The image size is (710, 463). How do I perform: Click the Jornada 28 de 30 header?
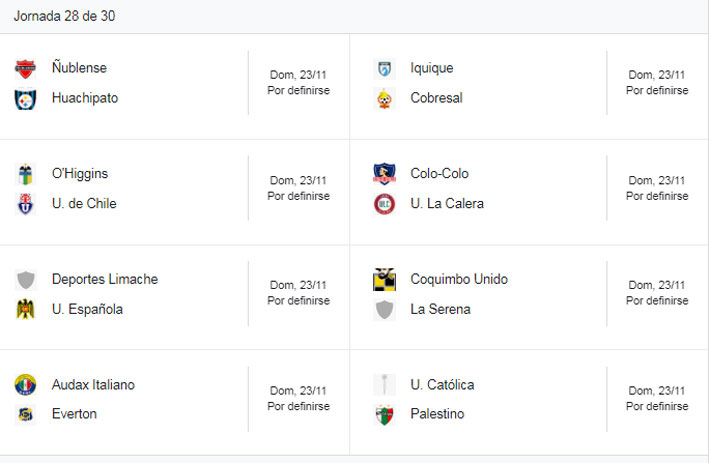pyautogui.click(x=64, y=16)
